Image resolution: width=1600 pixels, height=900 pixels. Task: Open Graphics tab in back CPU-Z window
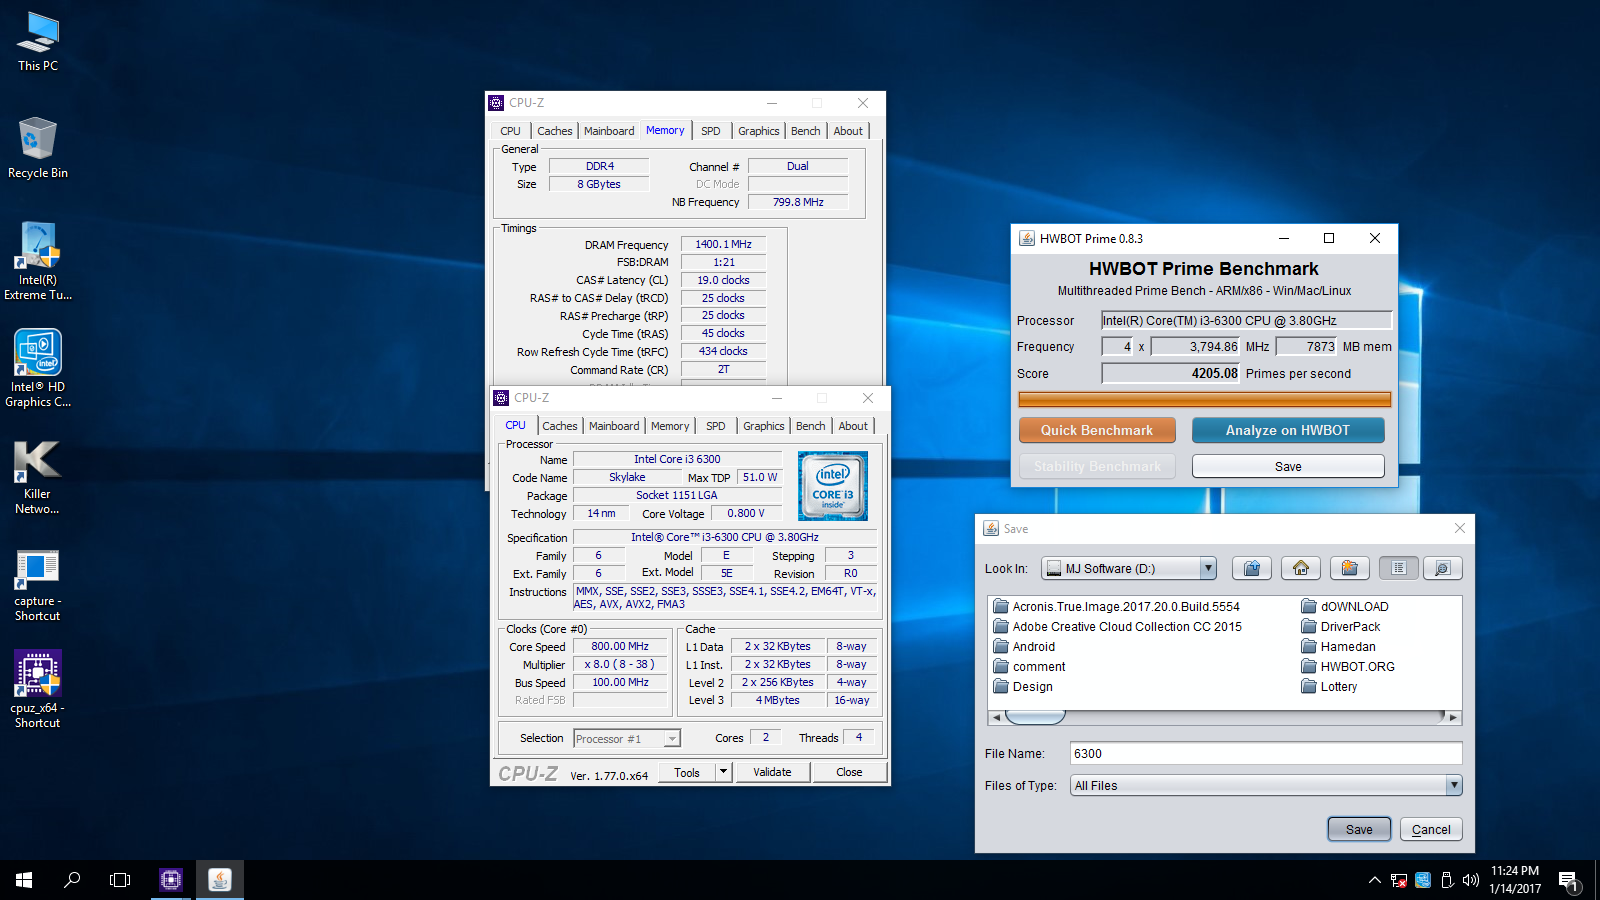pos(759,131)
